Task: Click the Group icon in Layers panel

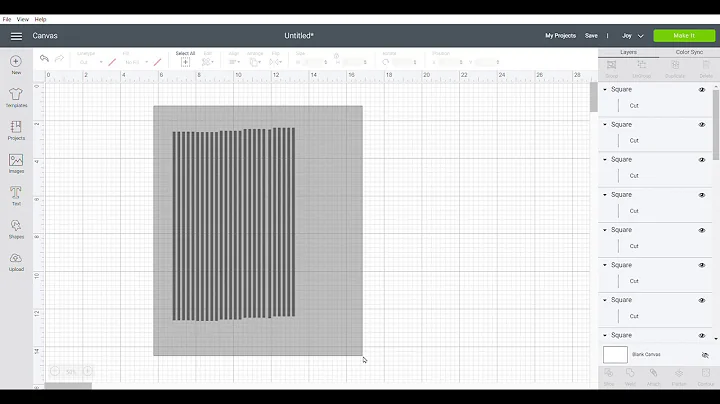Action: point(611,65)
